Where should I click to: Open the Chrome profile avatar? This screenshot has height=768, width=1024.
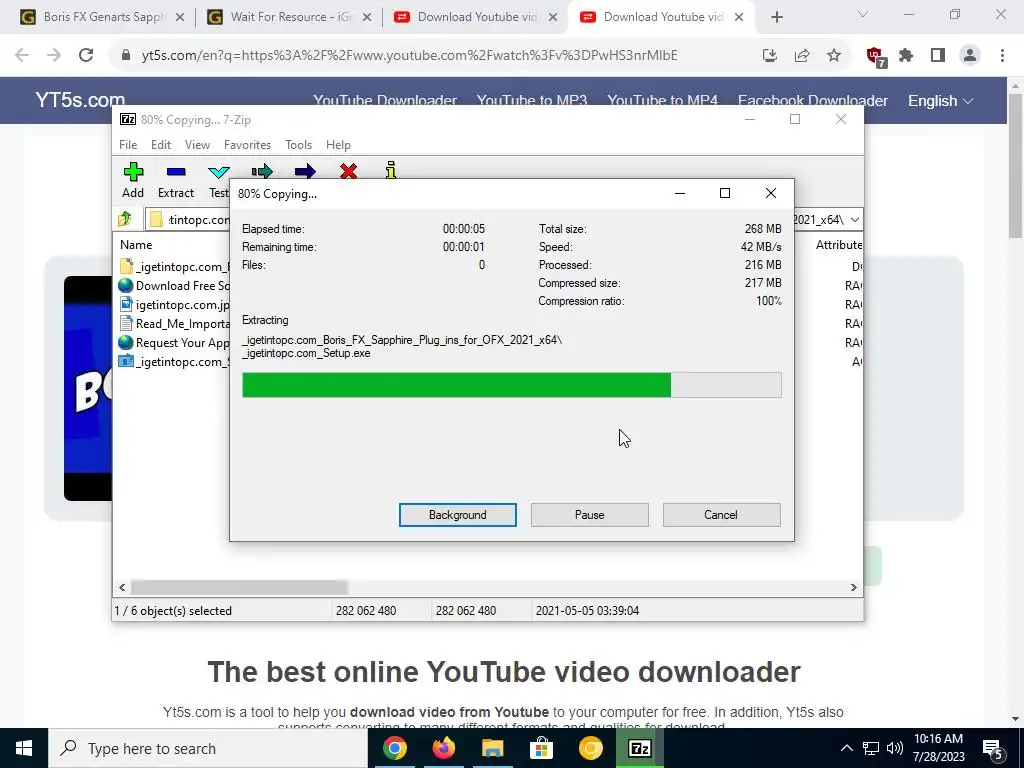coord(970,56)
